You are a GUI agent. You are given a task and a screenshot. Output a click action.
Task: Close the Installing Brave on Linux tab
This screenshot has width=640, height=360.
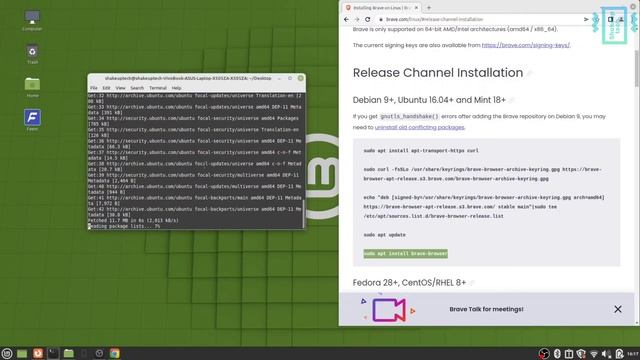[x=416, y=8]
